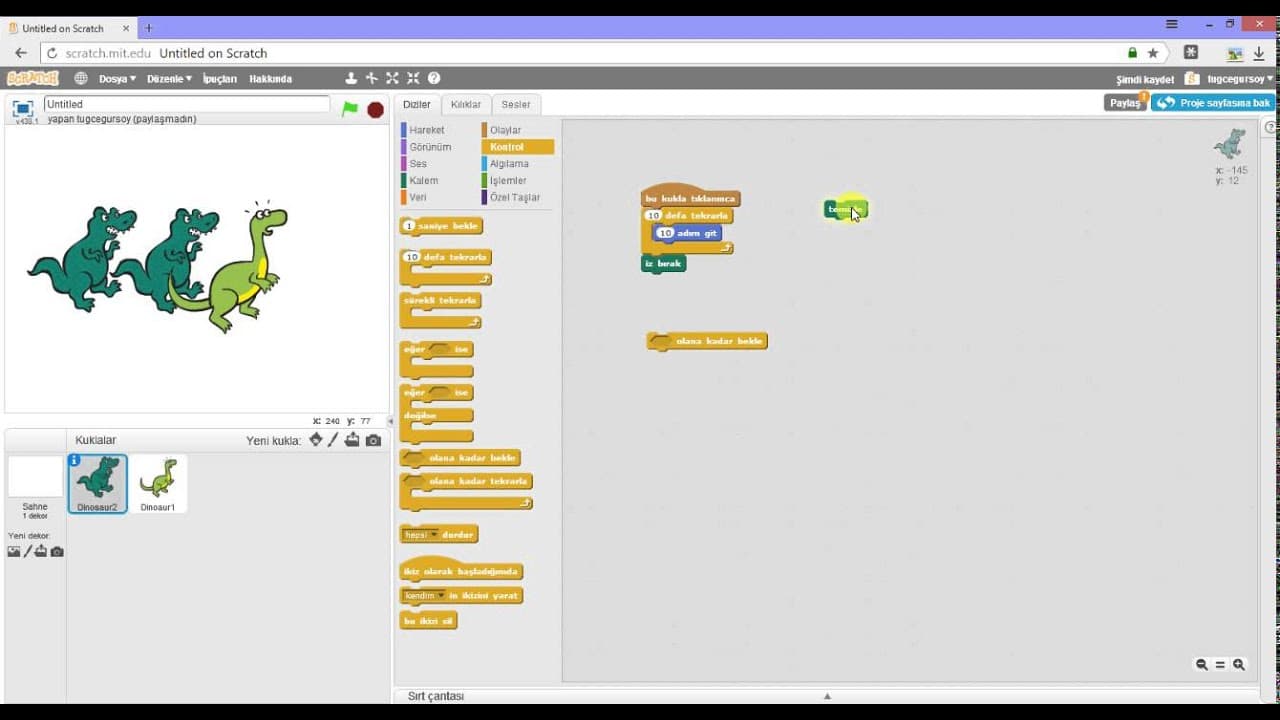Zoom out the scripts area

click(1202, 665)
